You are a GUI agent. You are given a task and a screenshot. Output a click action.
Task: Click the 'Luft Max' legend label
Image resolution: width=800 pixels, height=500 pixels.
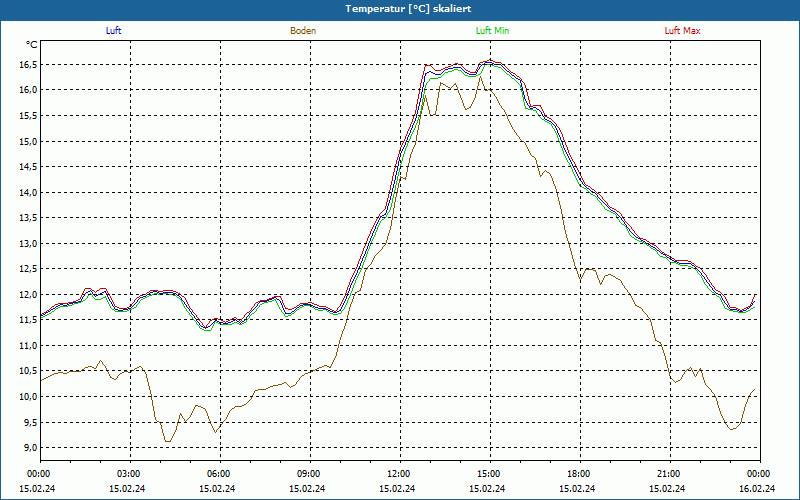click(682, 31)
